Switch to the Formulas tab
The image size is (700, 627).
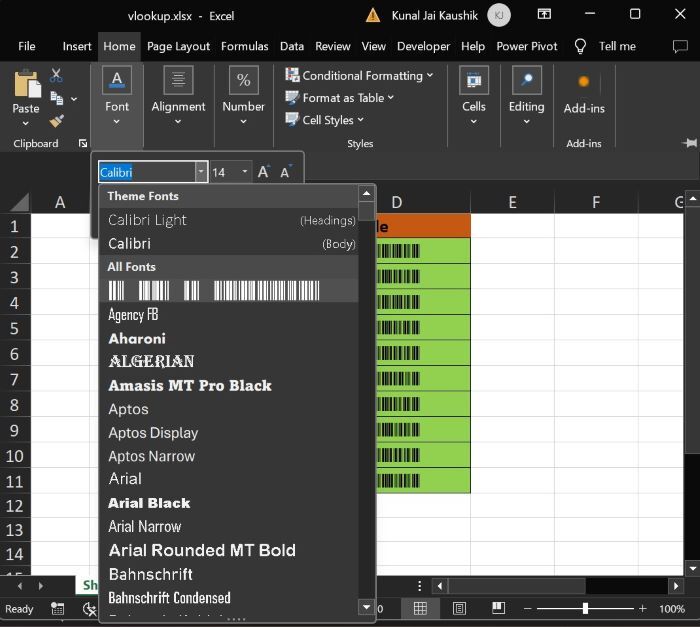pyautogui.click(x=244, y=46)
